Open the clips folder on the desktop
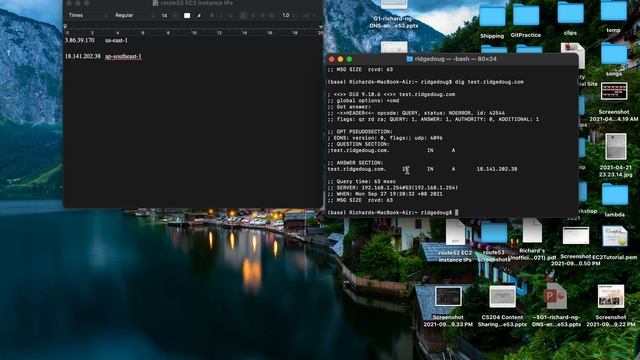 pyautogui.click(x=570, y=13)
